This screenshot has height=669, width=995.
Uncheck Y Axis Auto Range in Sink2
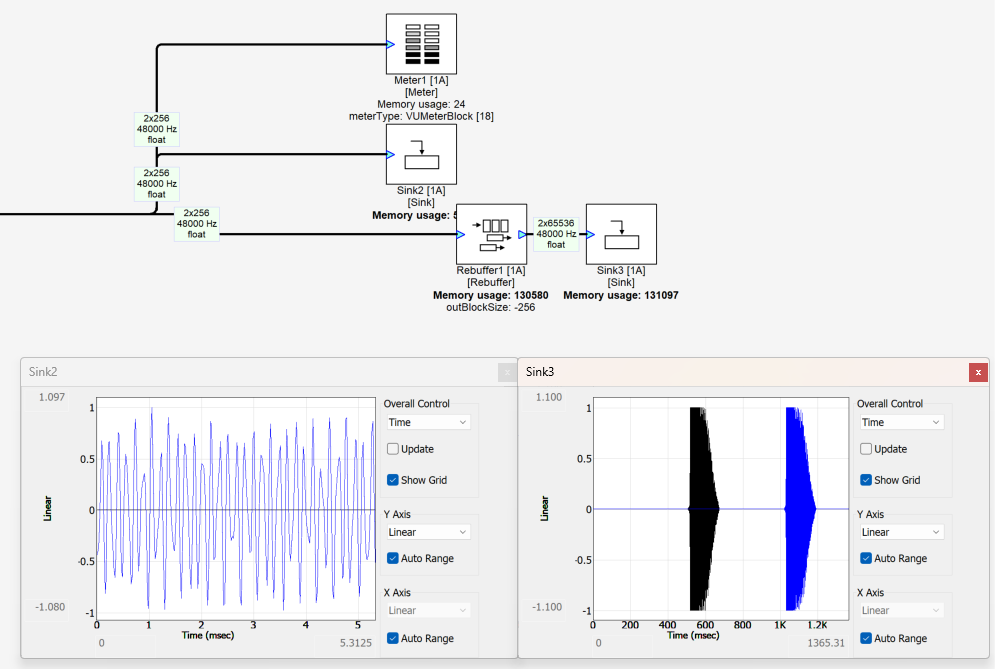[x=393, y=558]
